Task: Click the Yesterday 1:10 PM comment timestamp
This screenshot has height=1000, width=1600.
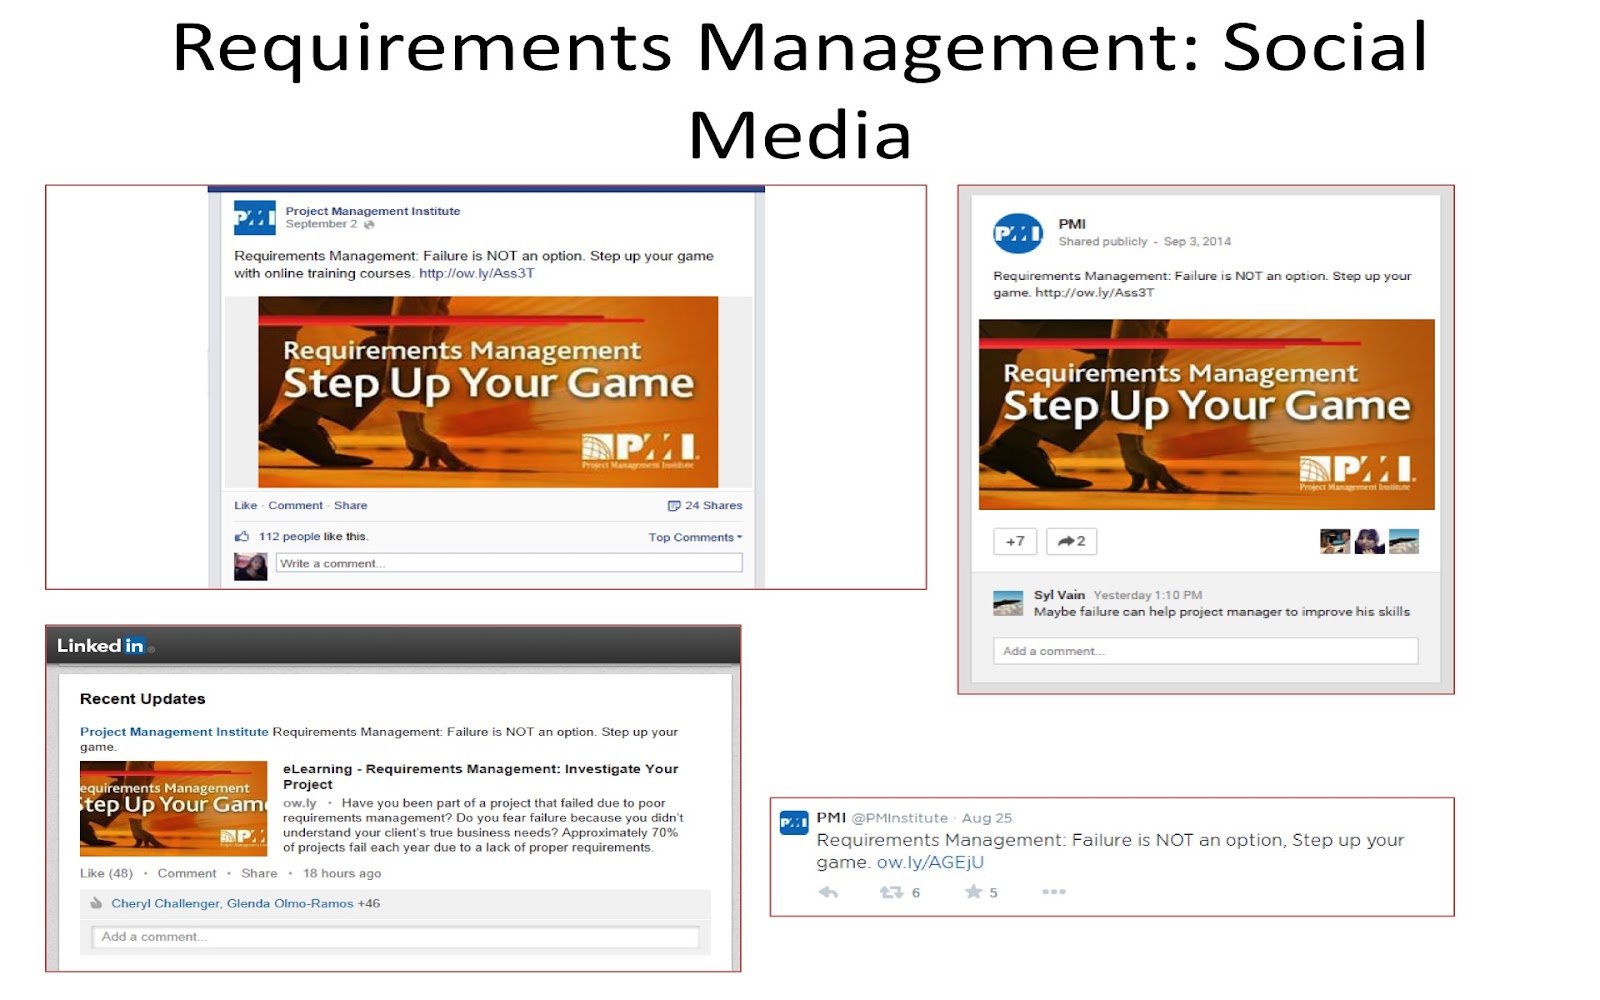Action: pos(1147,595)
